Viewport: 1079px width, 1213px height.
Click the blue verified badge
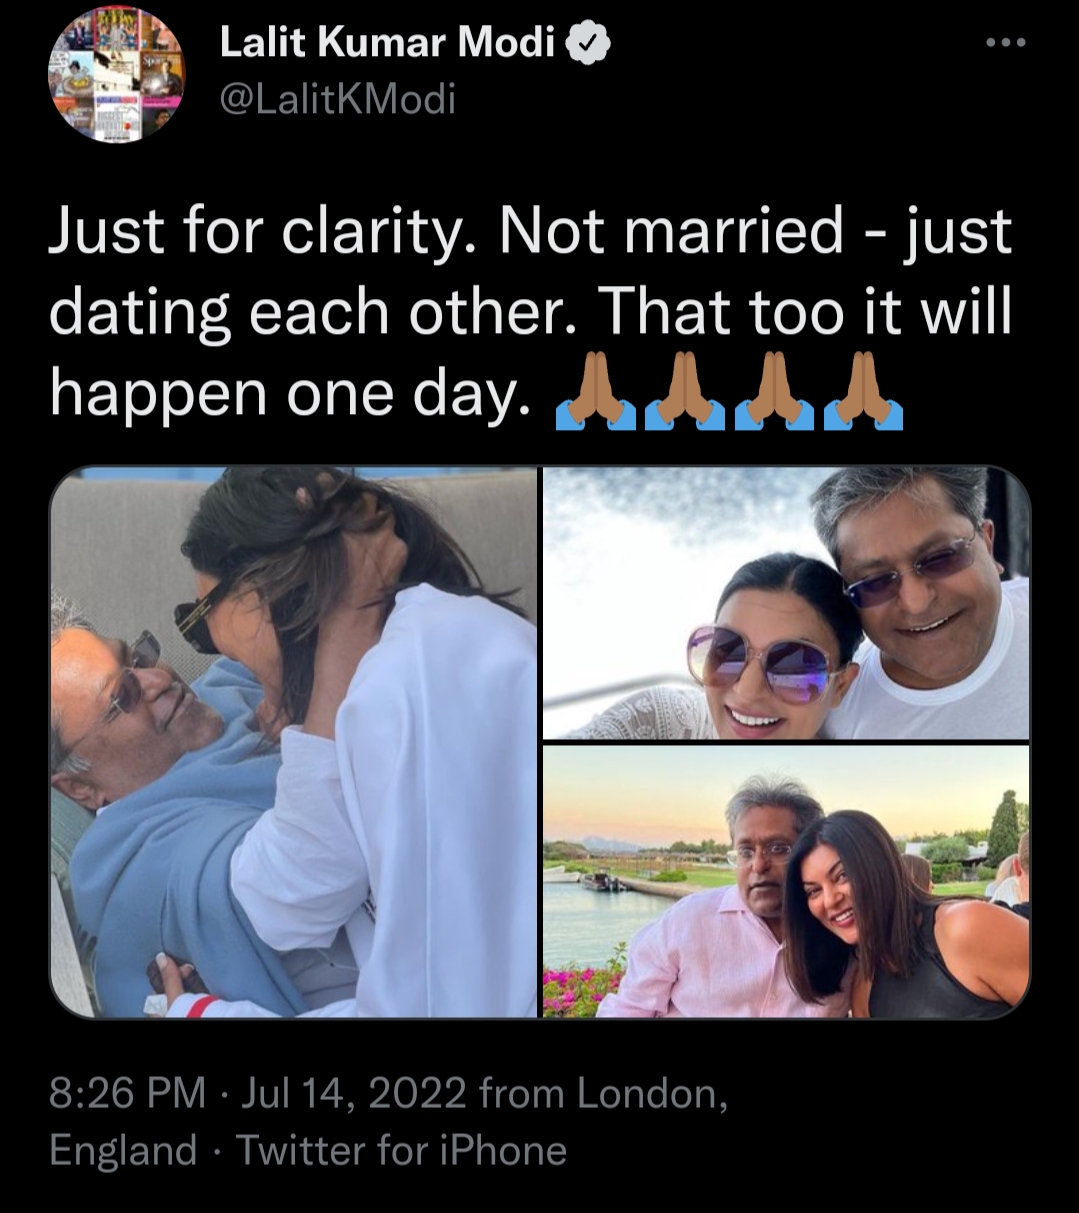pyautogui.click(x=589, y=43)
